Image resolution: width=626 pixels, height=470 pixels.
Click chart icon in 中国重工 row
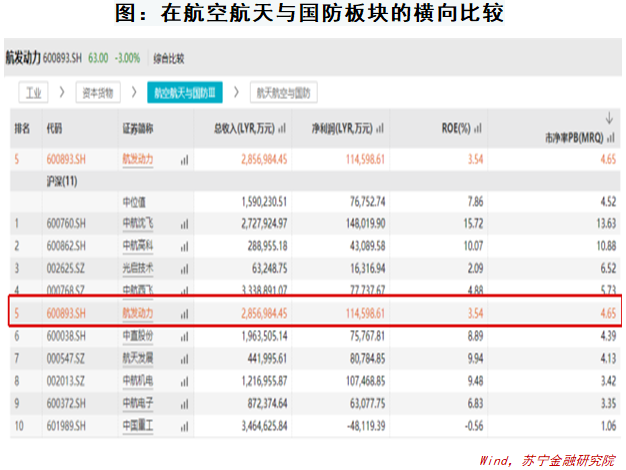184,425
